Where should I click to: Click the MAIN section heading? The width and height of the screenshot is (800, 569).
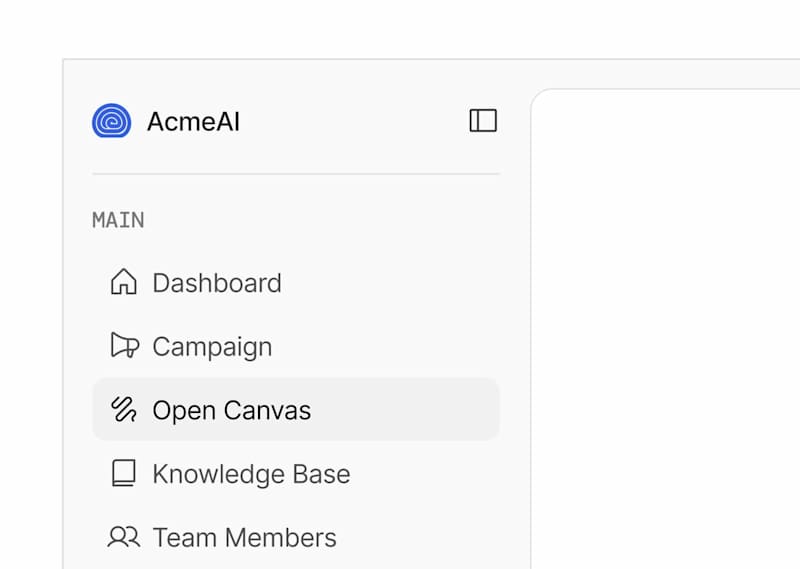(118, 220)
